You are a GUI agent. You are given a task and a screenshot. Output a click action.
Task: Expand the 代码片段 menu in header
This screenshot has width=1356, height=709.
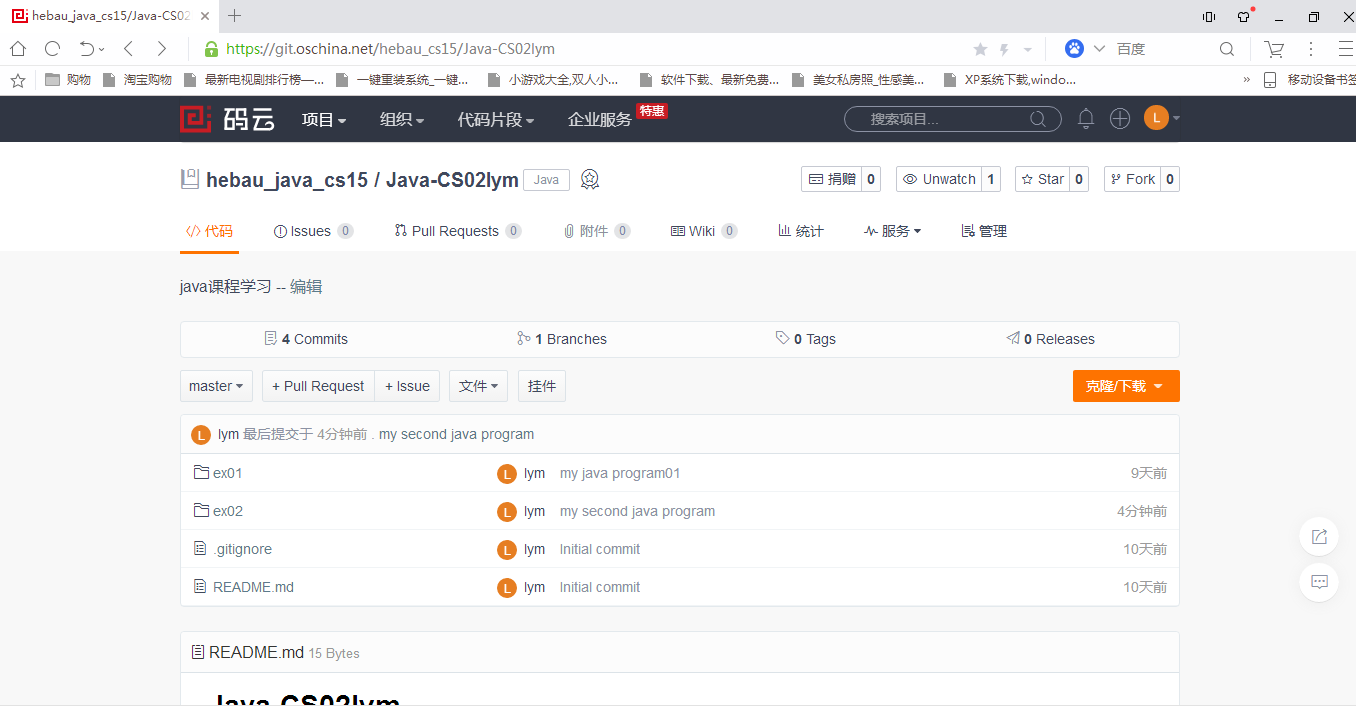click(x=496, y=120)
